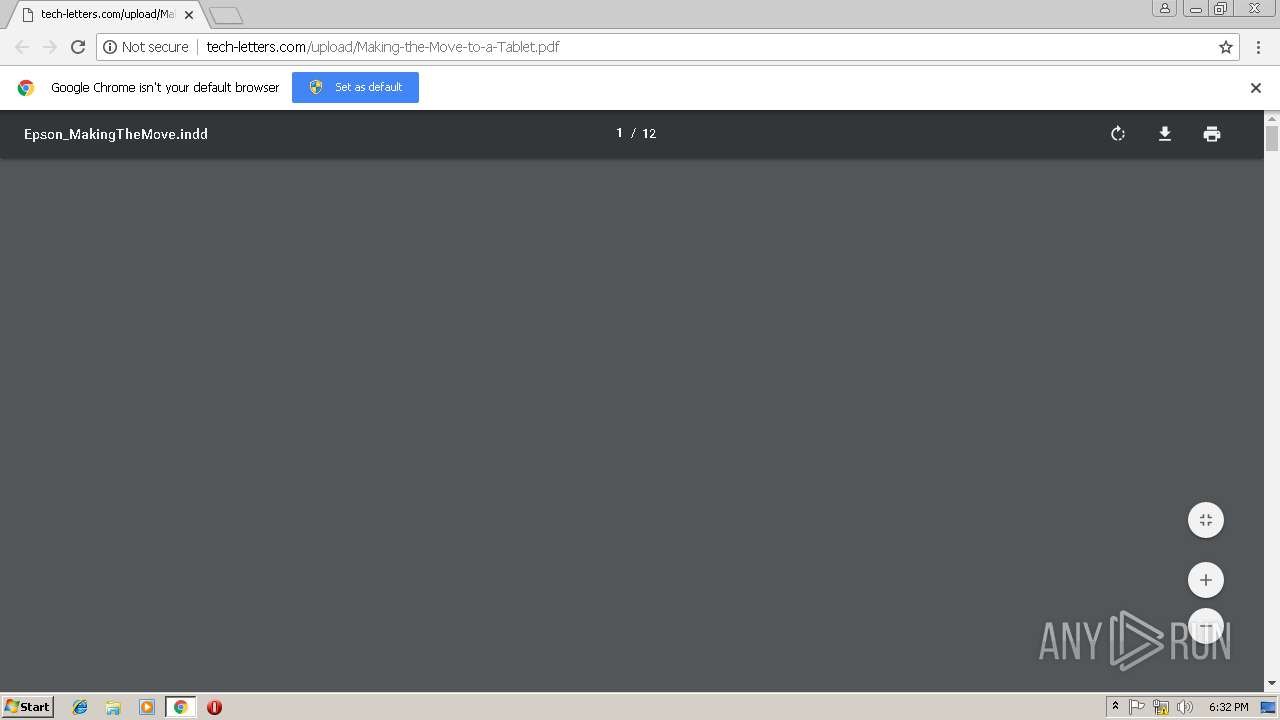Image resolution: width=1280 pixels, height=720 pixels.
Task: Reload the current page
Action: (78, 47)
